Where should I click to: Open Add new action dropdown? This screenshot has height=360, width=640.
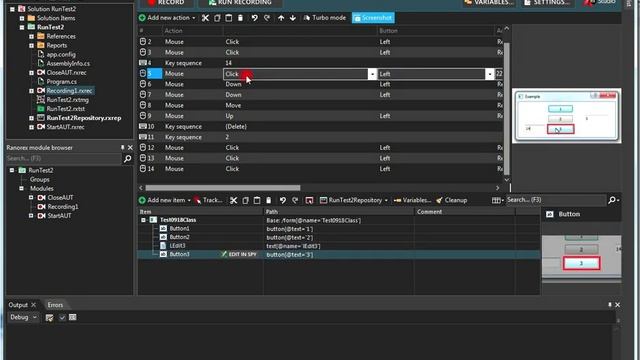point(167,18)
